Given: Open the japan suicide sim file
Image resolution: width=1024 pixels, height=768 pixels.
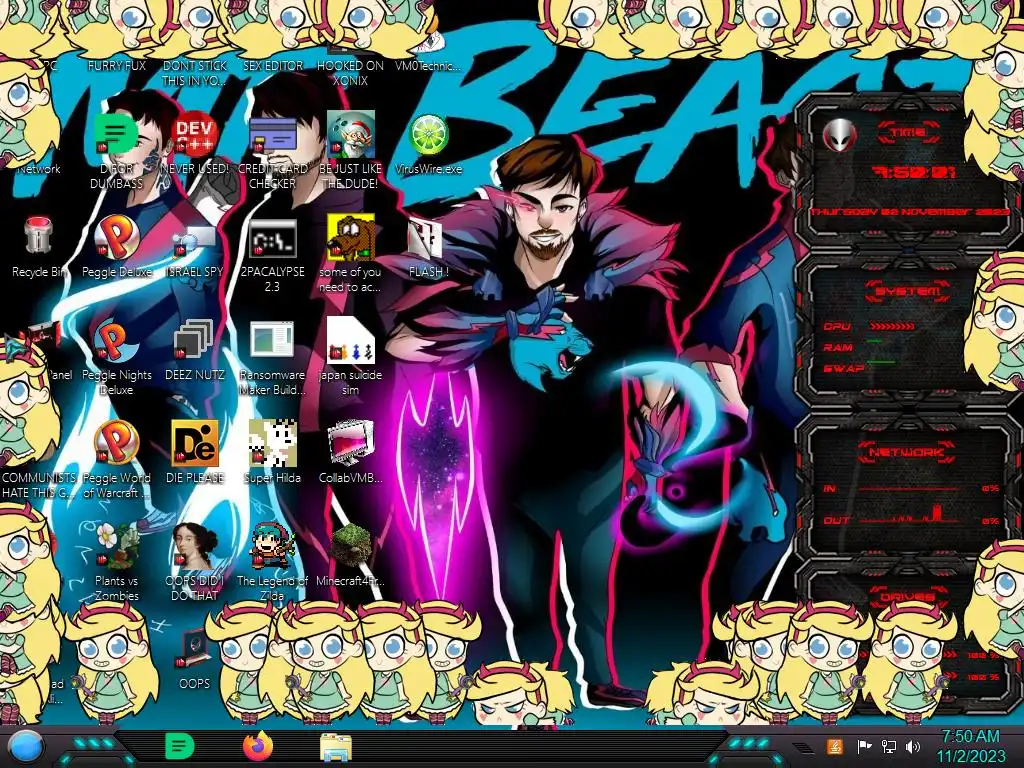Looking at the screenshot, I should pos(351,340).
